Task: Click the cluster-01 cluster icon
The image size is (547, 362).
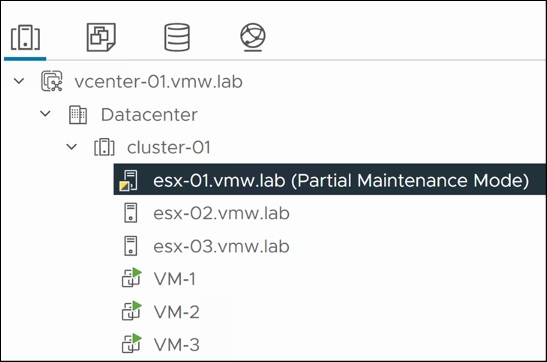Action: (104, 147)
